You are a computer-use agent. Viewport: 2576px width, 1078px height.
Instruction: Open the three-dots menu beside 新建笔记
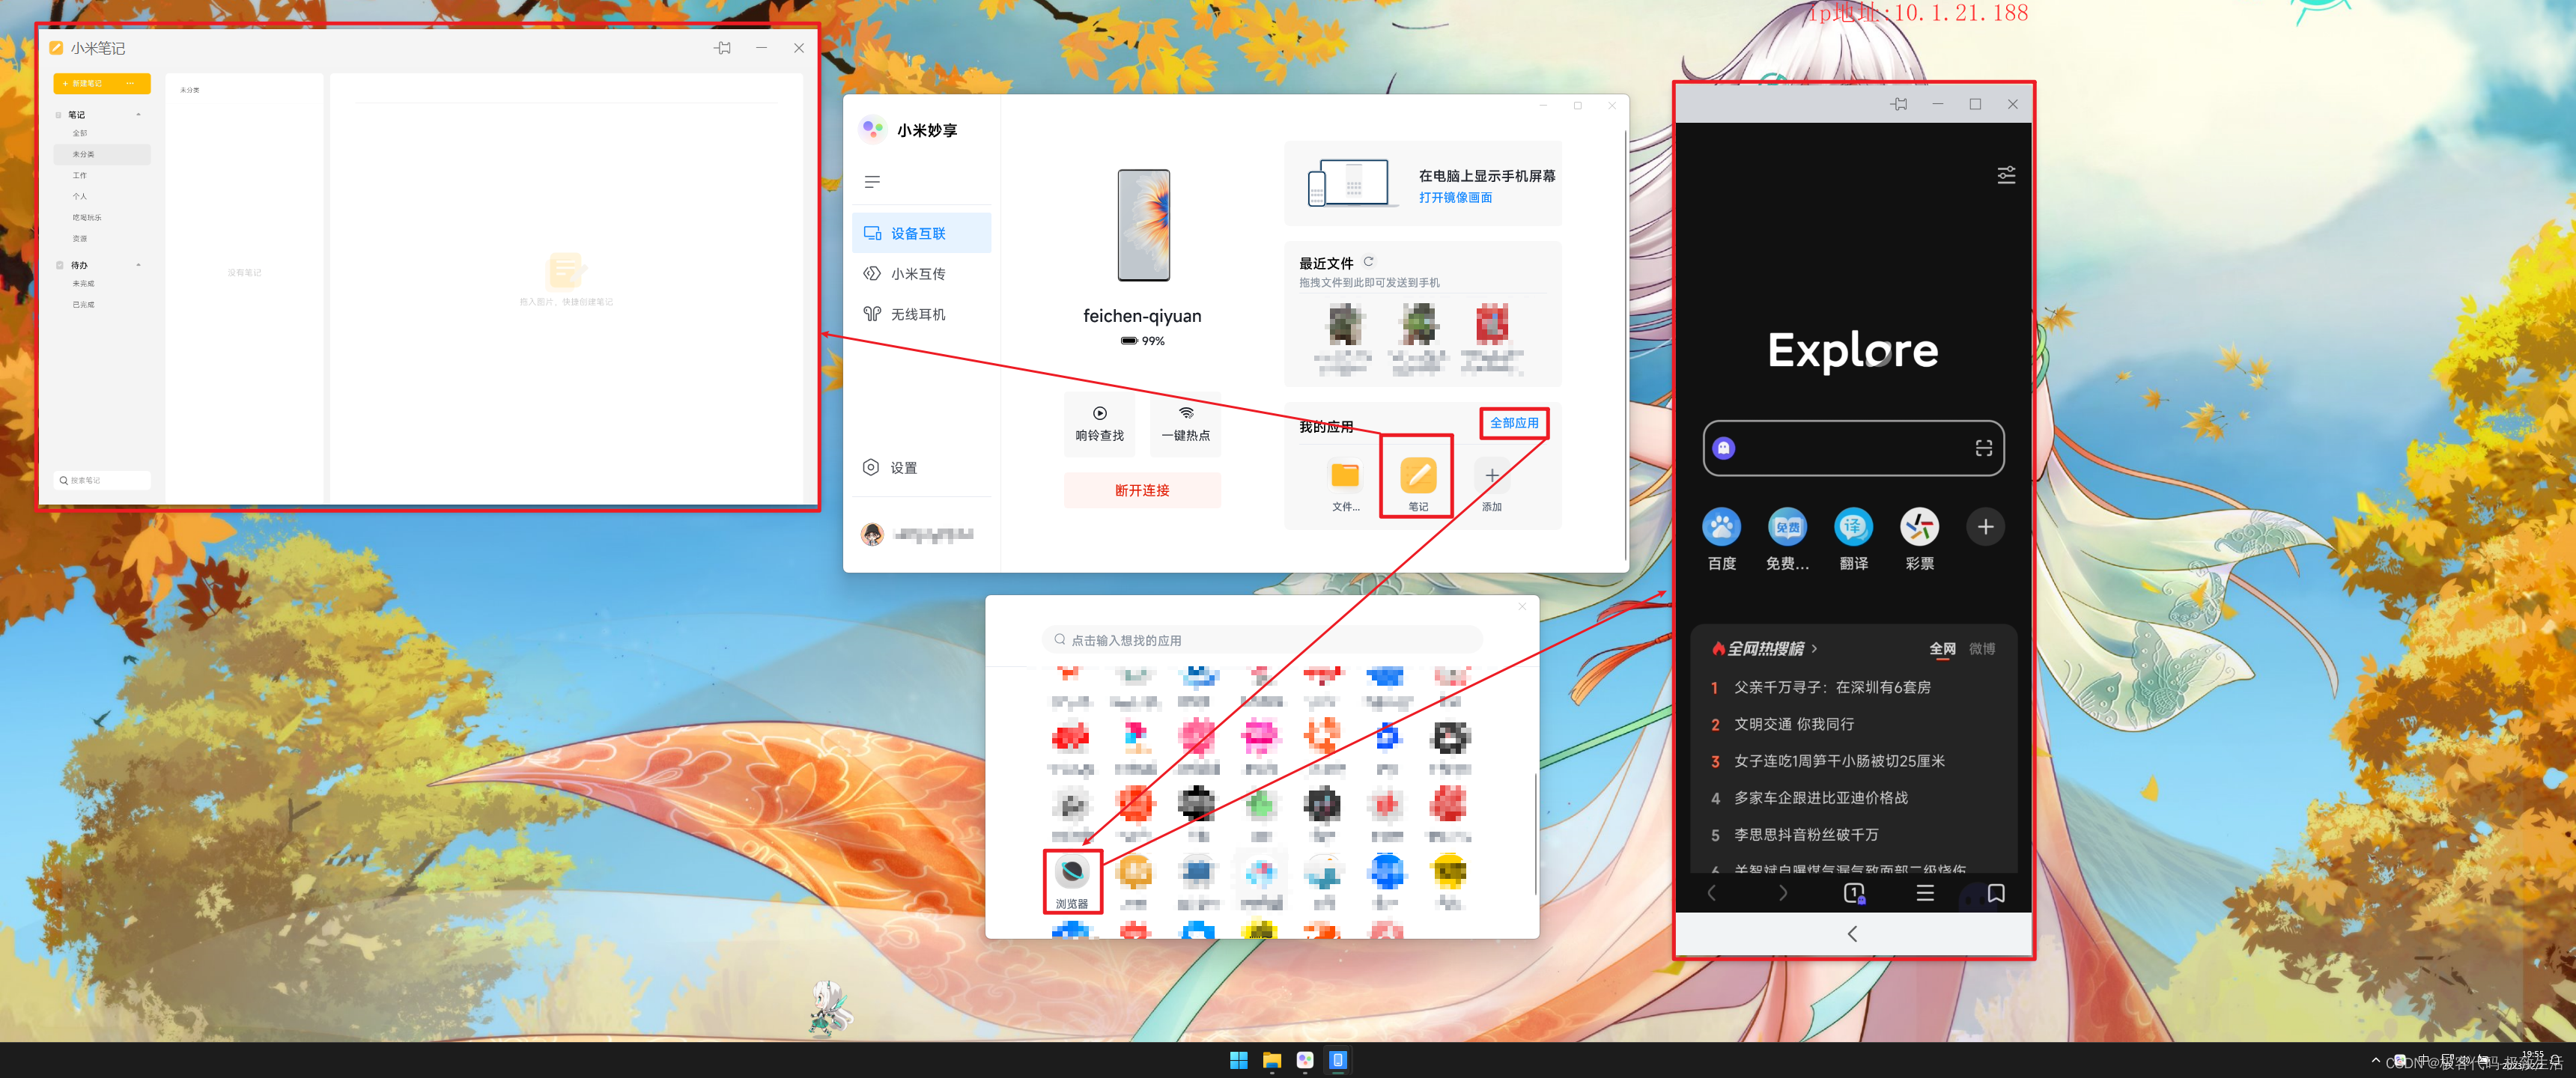[131, 84]
